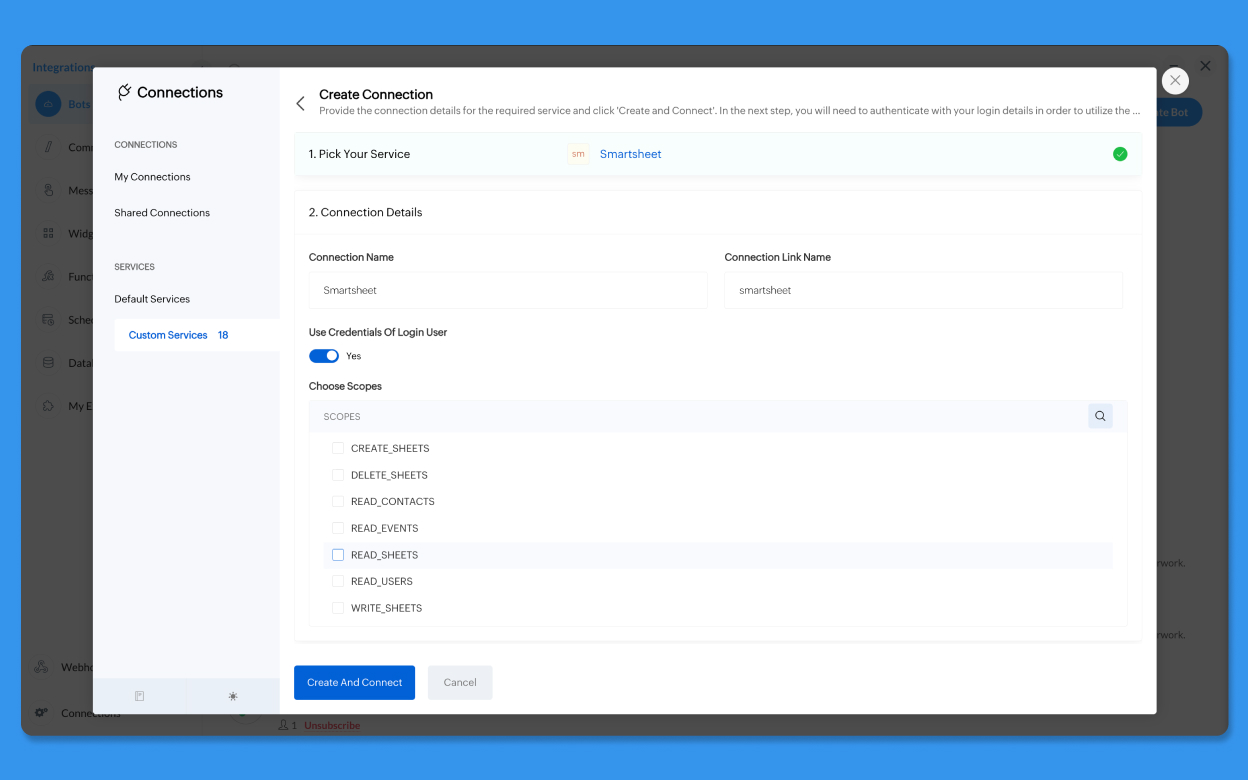Check the READ_SHEETS scope
The height and width of the screenshot is (780, 1248).
point(338,555)
